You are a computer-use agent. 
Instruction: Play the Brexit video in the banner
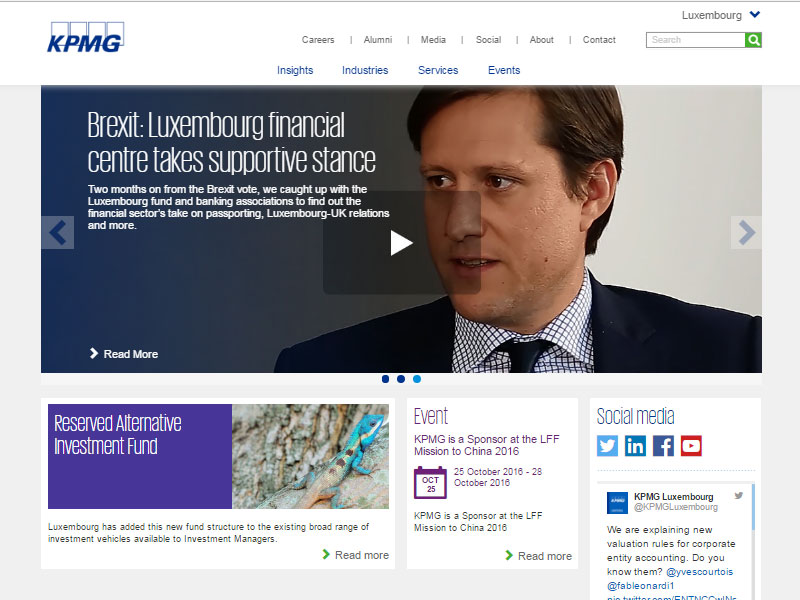(x=402, y=243)
